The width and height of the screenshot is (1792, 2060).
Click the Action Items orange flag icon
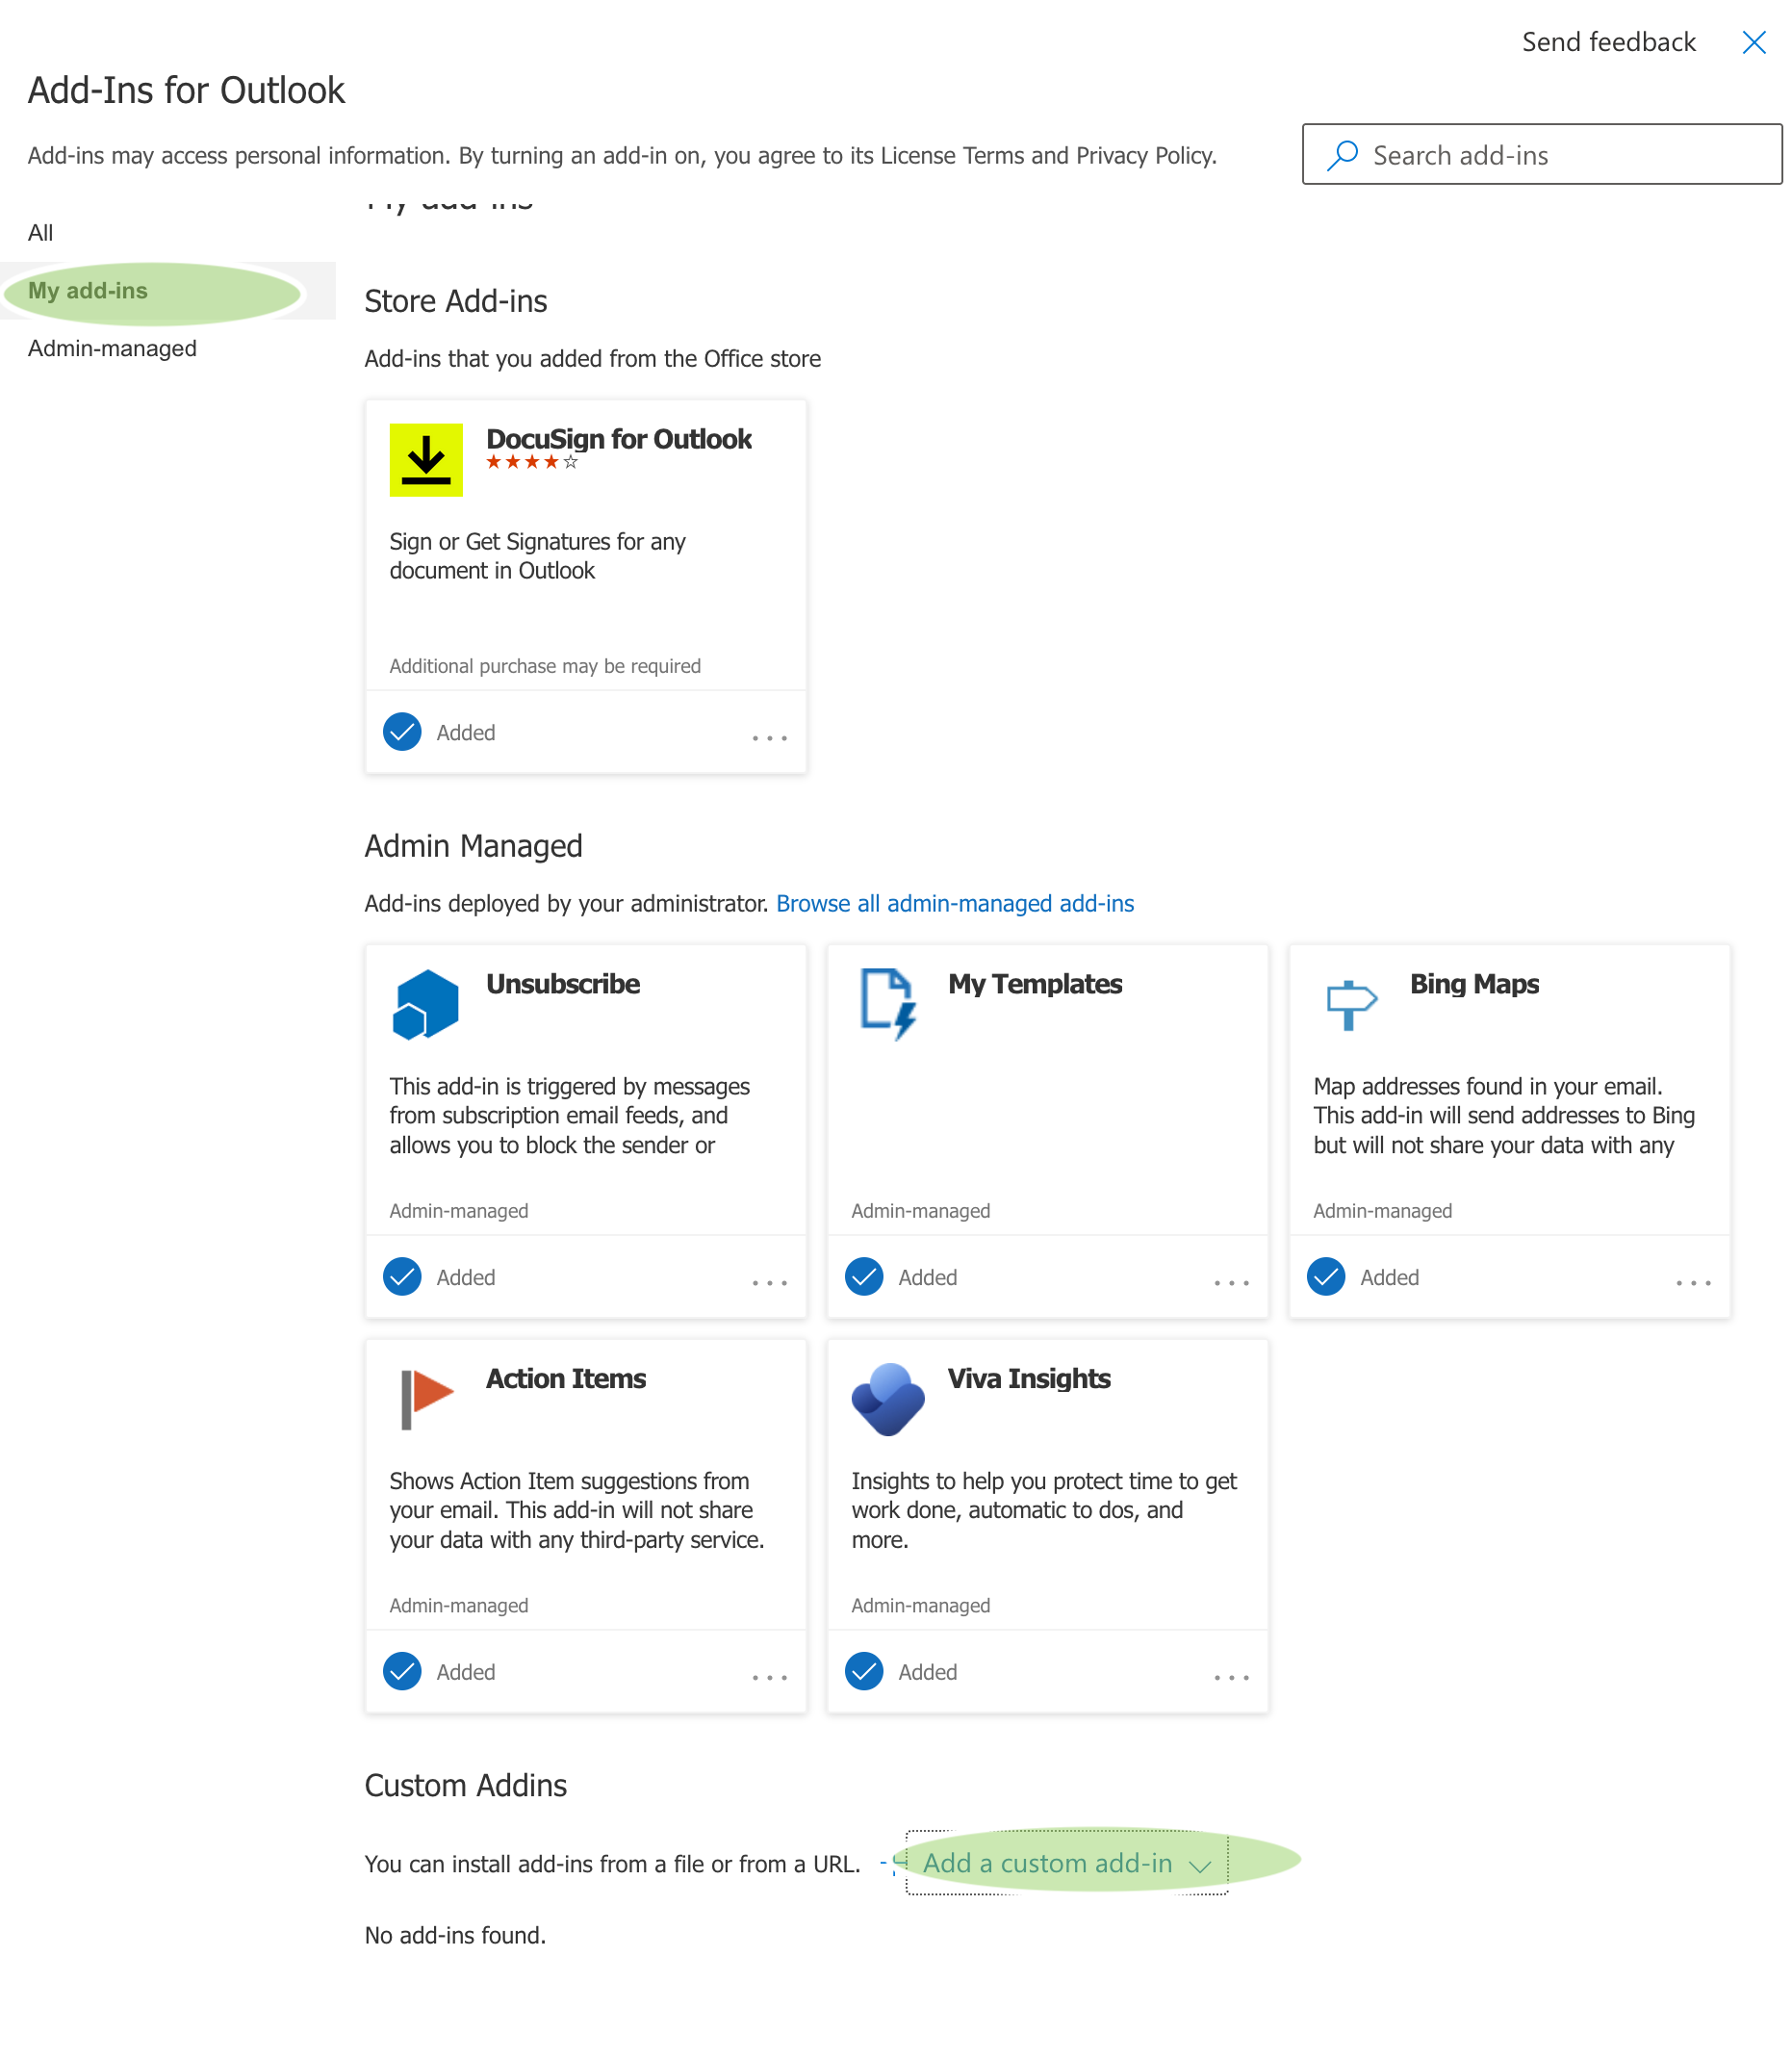click(x=426, y=1399)
